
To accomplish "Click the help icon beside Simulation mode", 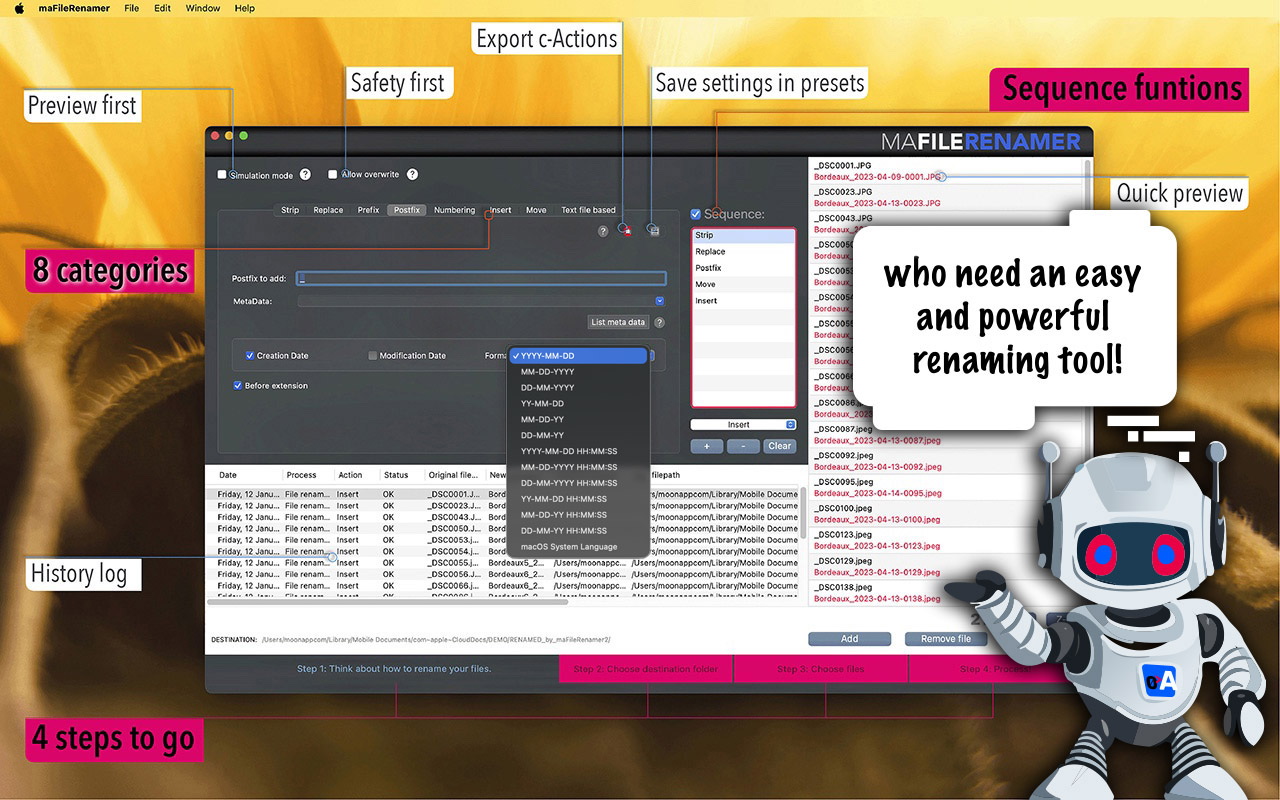I will pos(305,175).
